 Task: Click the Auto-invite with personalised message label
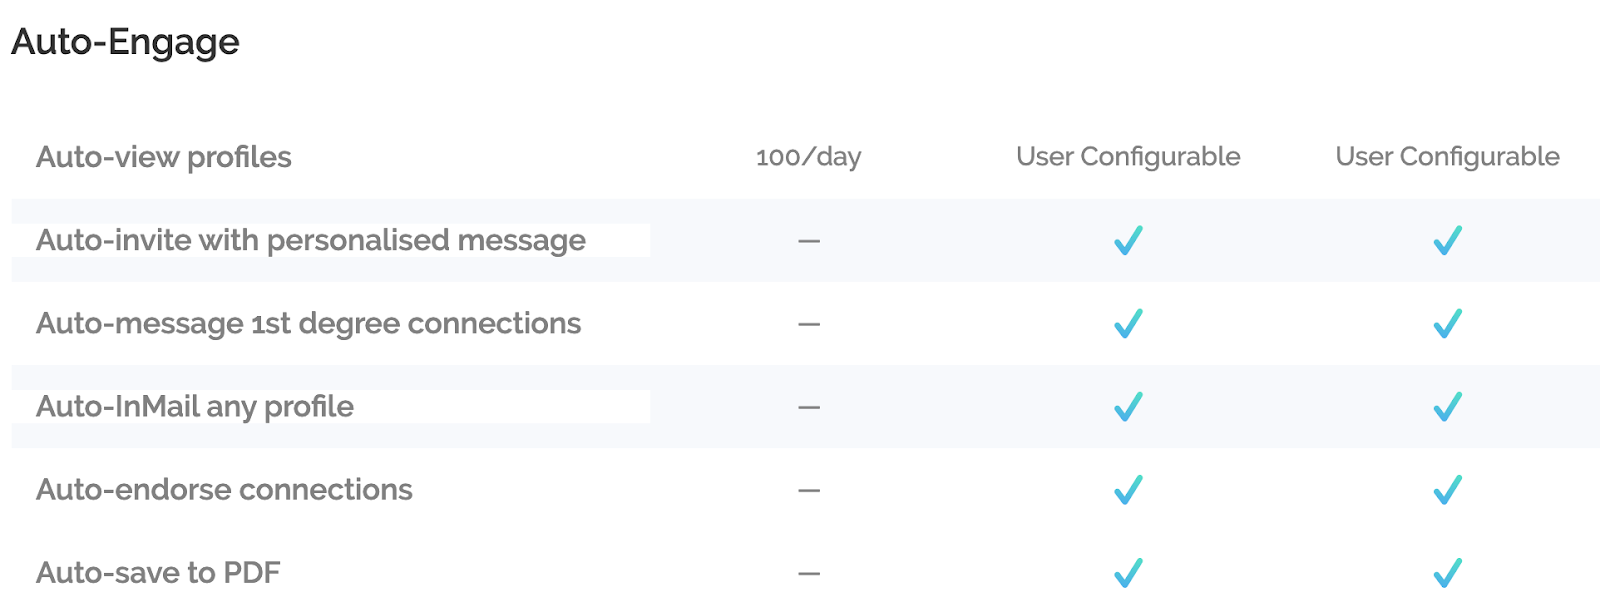click(x=311, y=240)
